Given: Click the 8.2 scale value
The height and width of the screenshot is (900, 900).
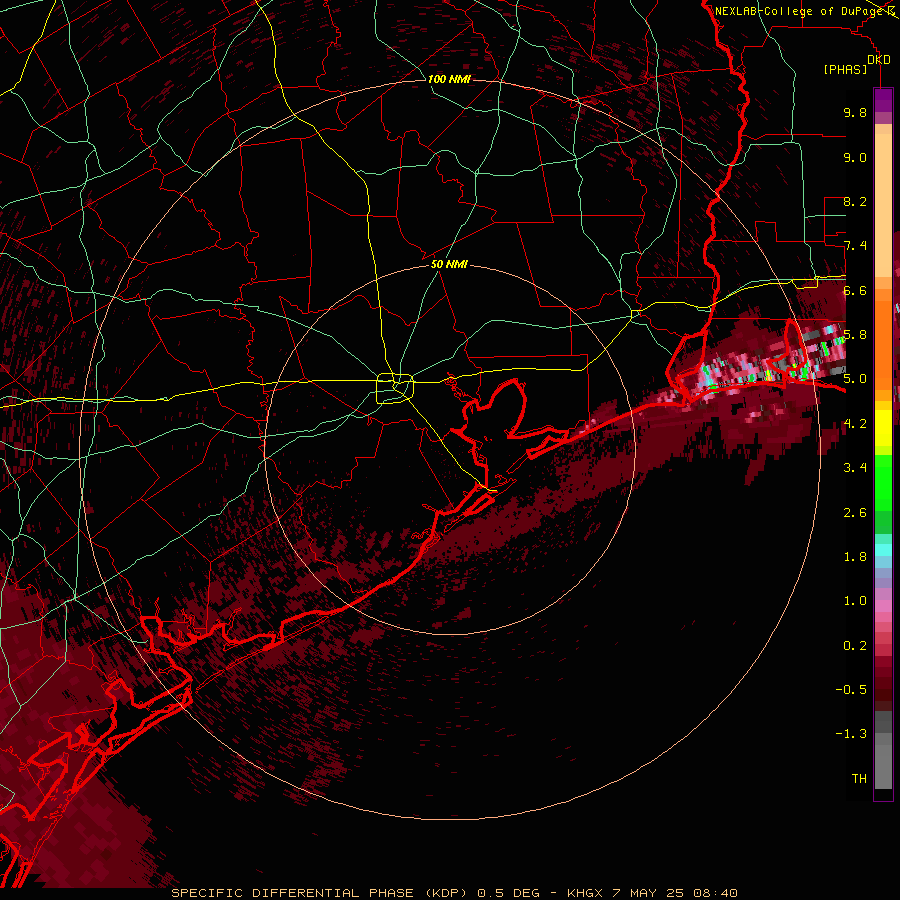Looking at the screenshot, I should (x=855, y=201).
